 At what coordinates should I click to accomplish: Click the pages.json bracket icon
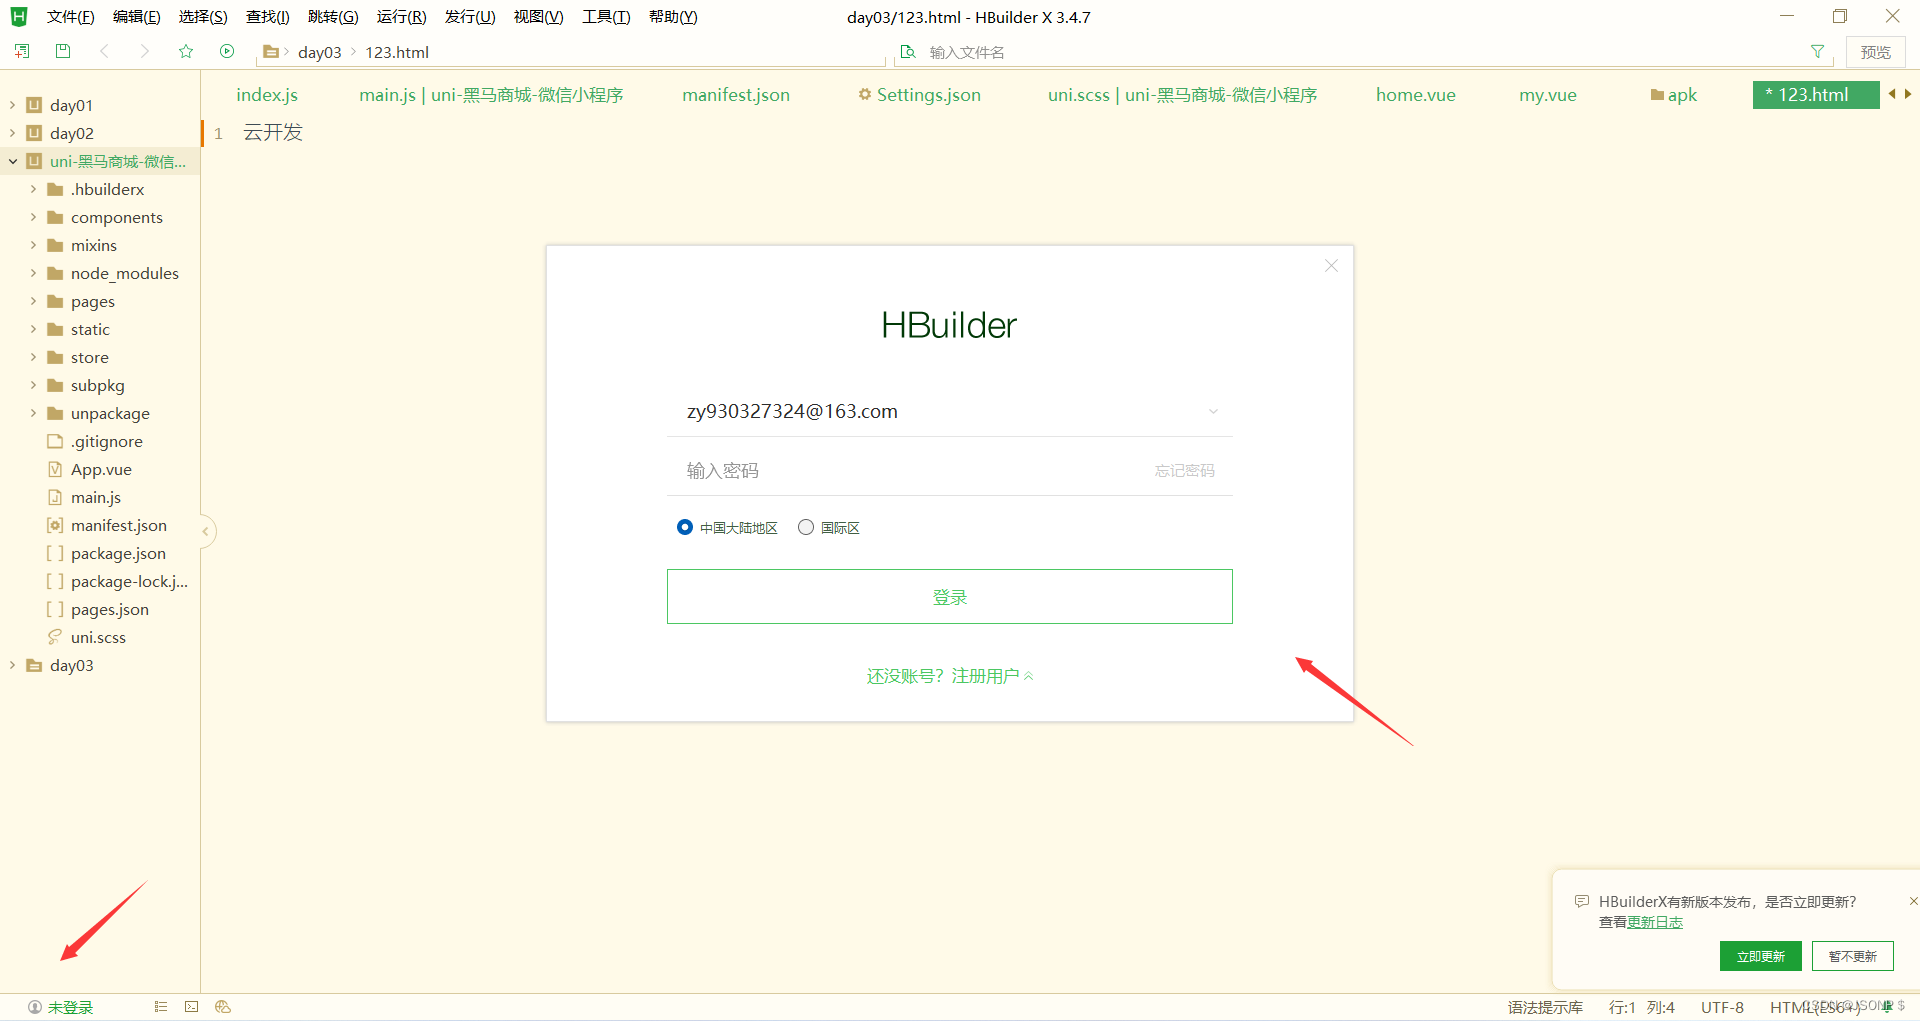pyautogui.click(x=55, y=609)
